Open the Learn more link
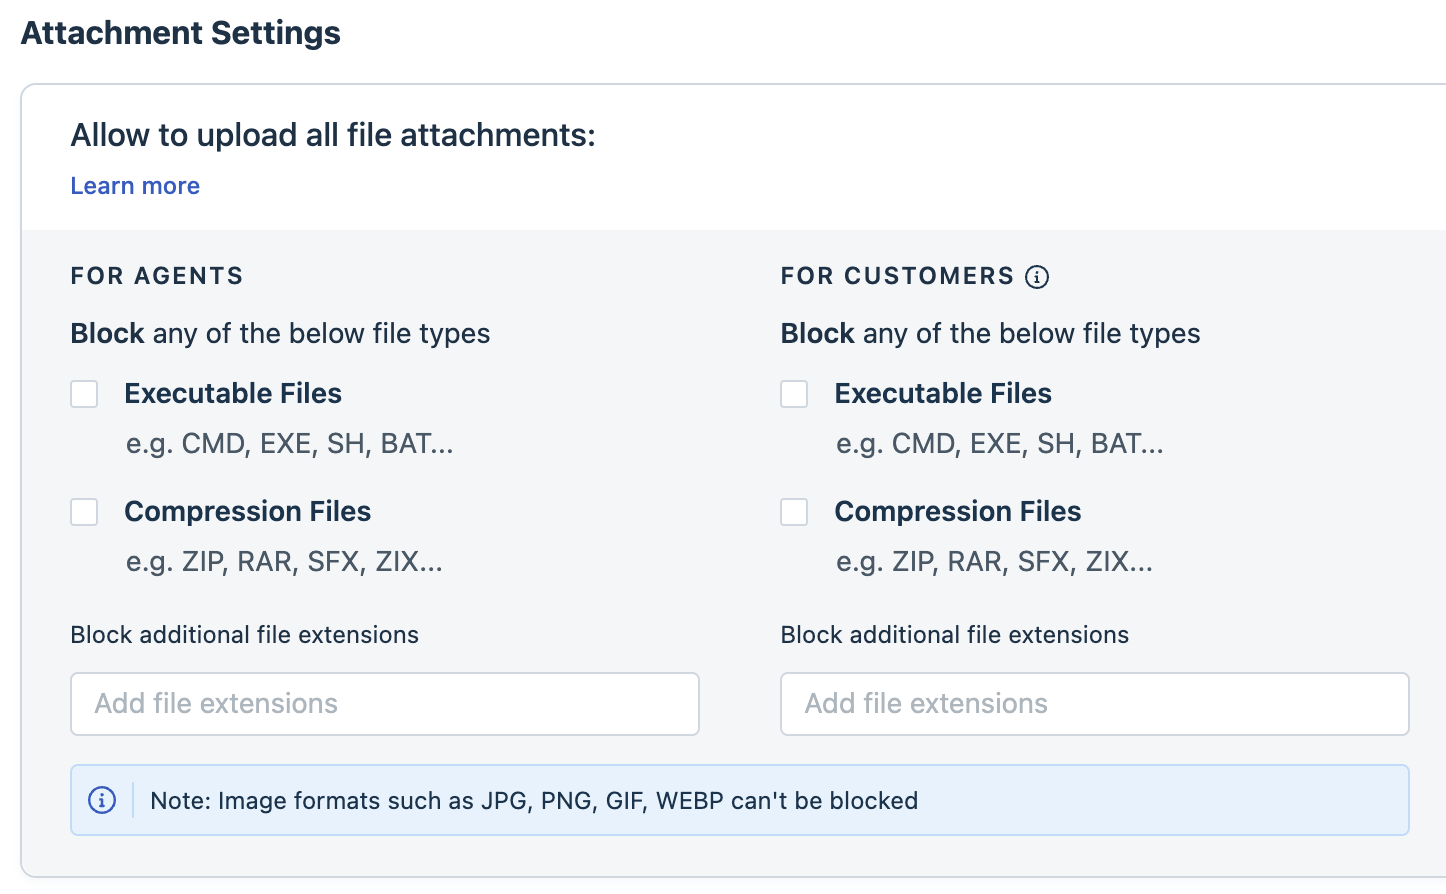The height and width of the screenshot is (894, 1446). [135, 186]
